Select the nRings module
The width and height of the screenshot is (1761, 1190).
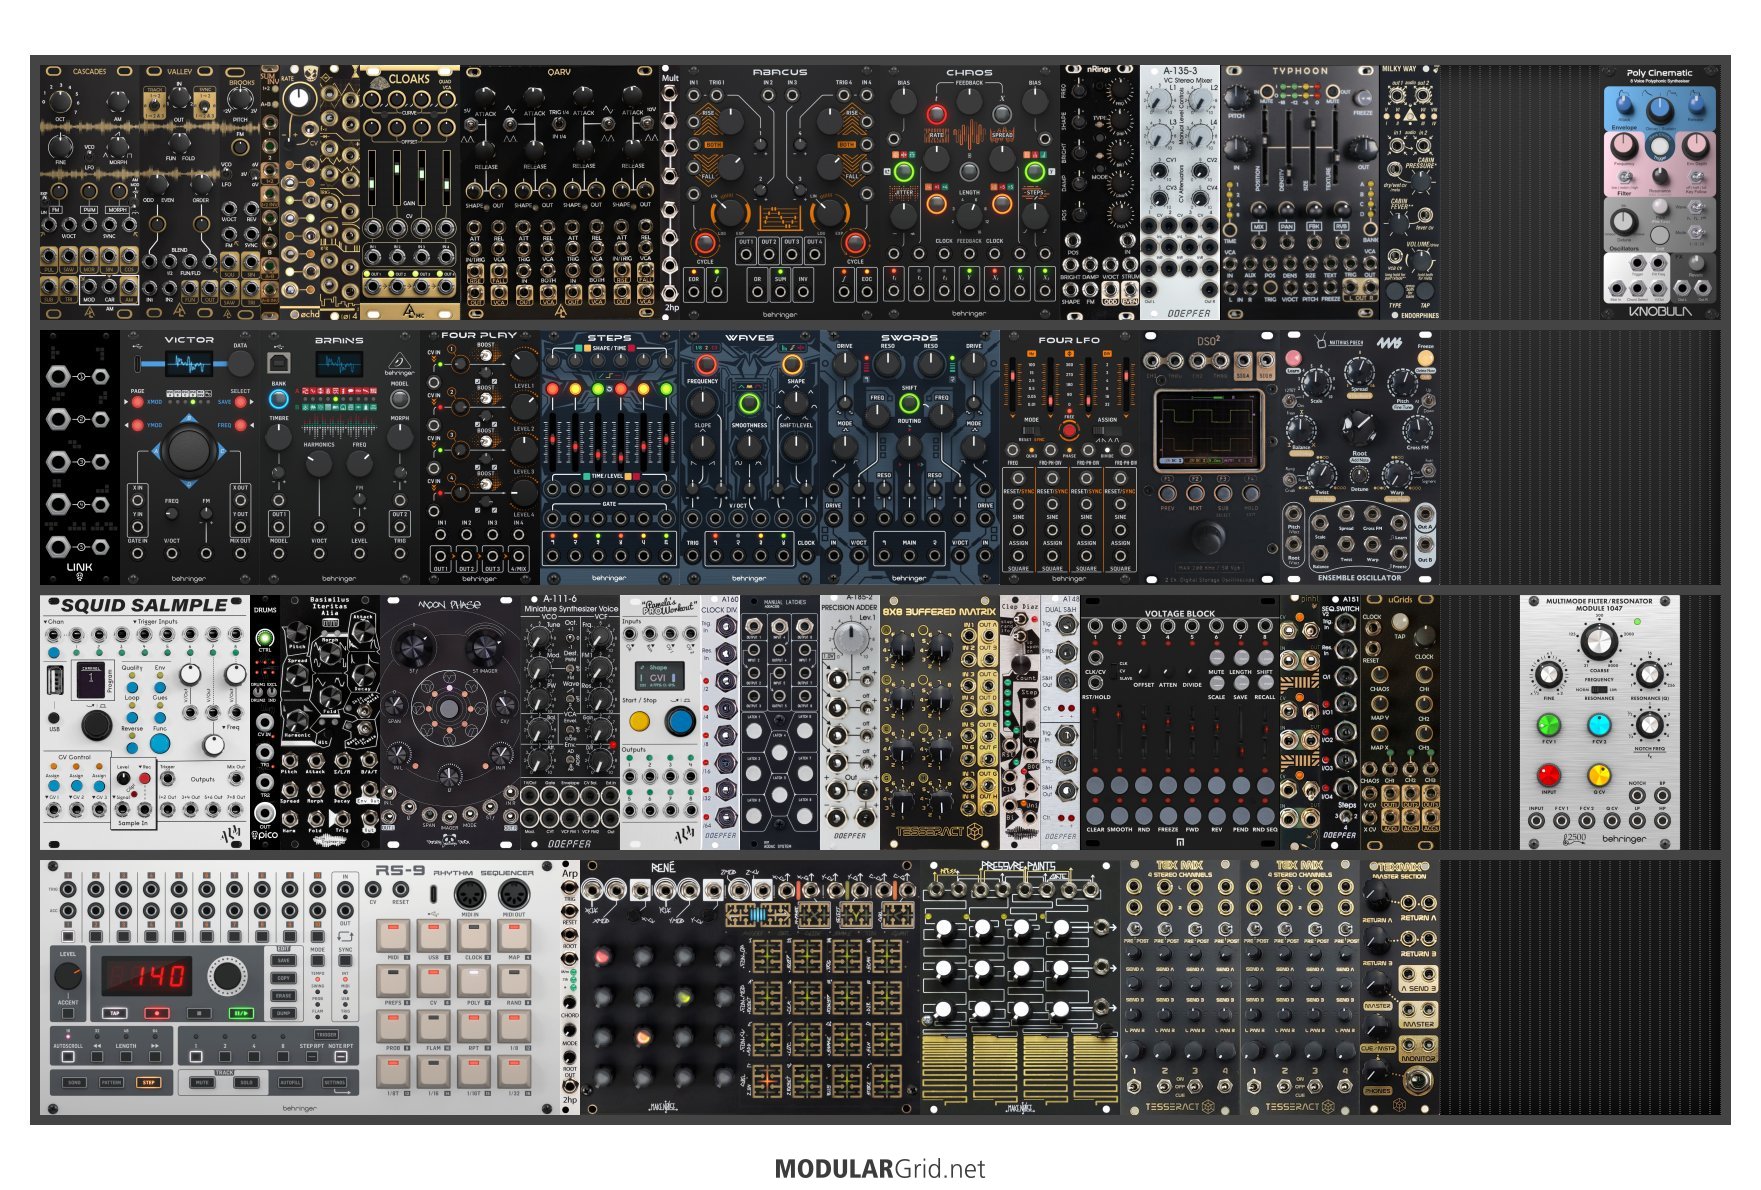pyautogui.click(x=1100, y=192)
